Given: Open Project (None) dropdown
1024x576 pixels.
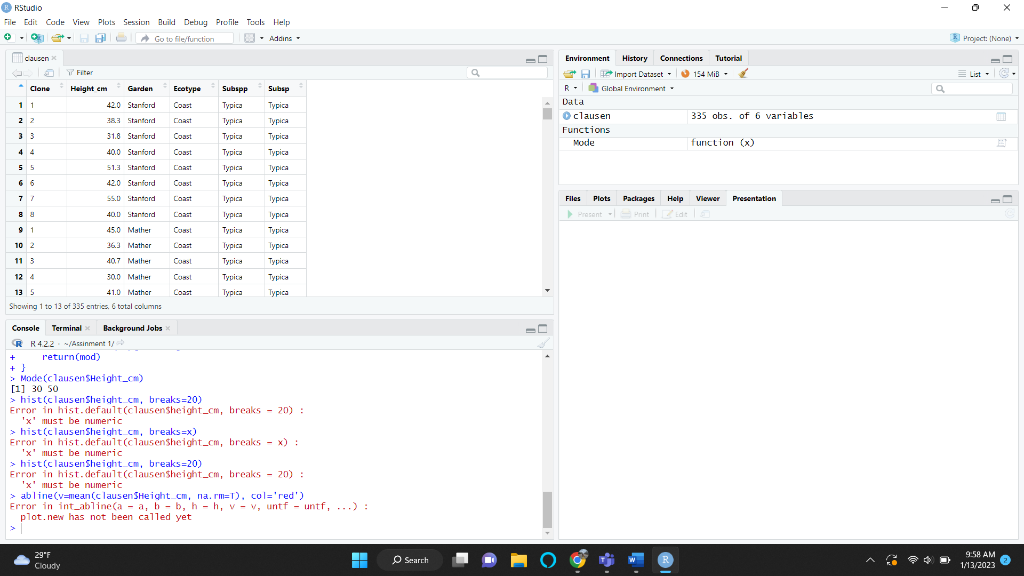Looking at the screenshot, I should click(x=984, y=38).
